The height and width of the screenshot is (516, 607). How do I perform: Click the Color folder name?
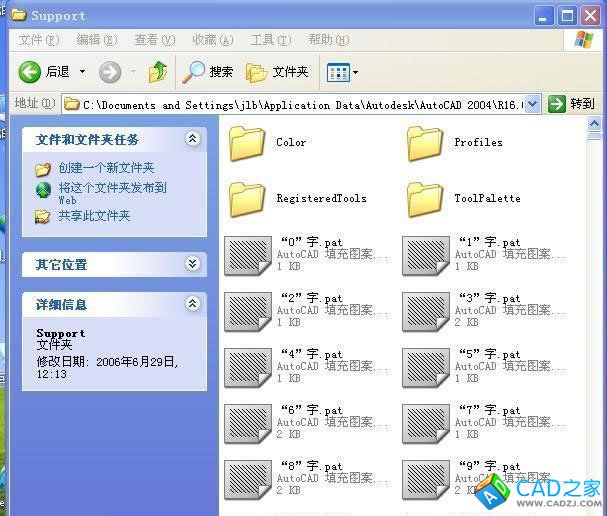(x=291, y=142)
